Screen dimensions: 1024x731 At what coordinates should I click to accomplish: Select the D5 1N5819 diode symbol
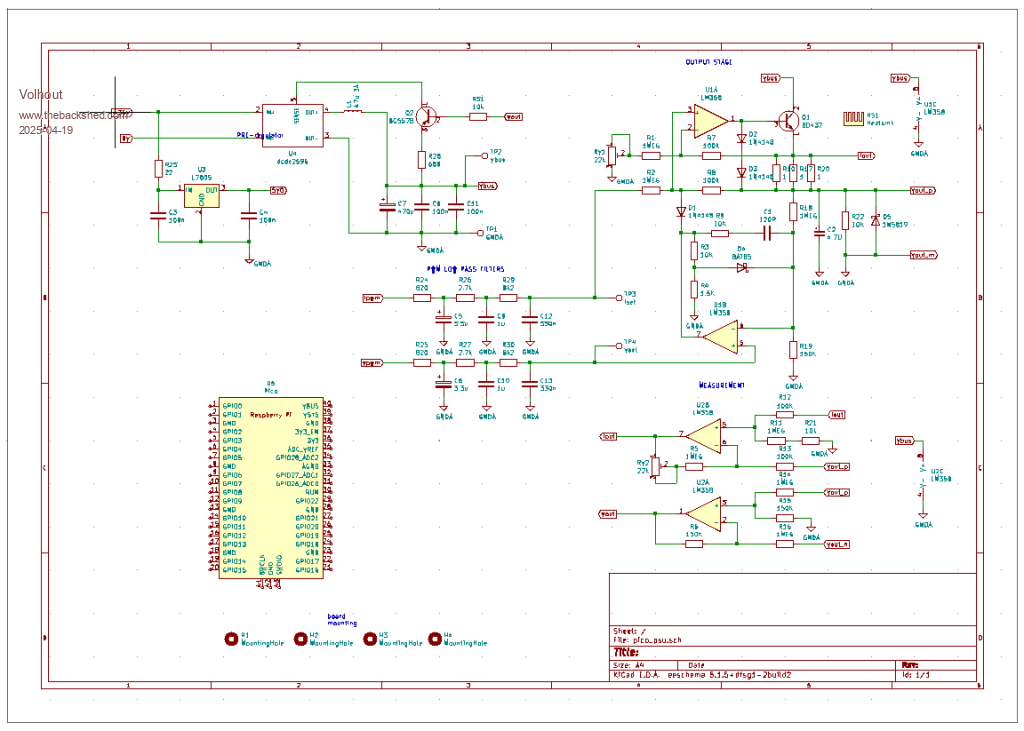click(875, 221)
